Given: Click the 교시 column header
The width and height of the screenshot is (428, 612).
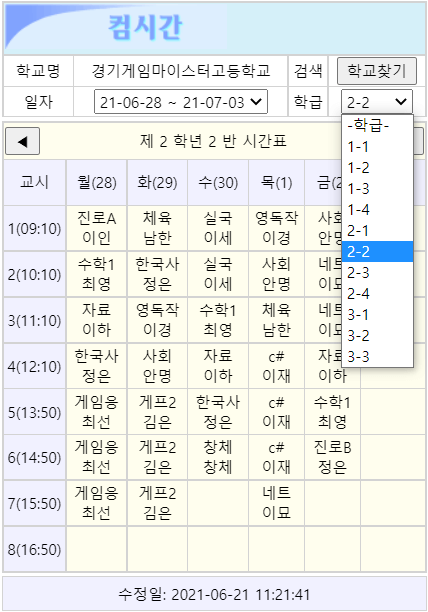Looking at the screenshot, I should (35, 182).
